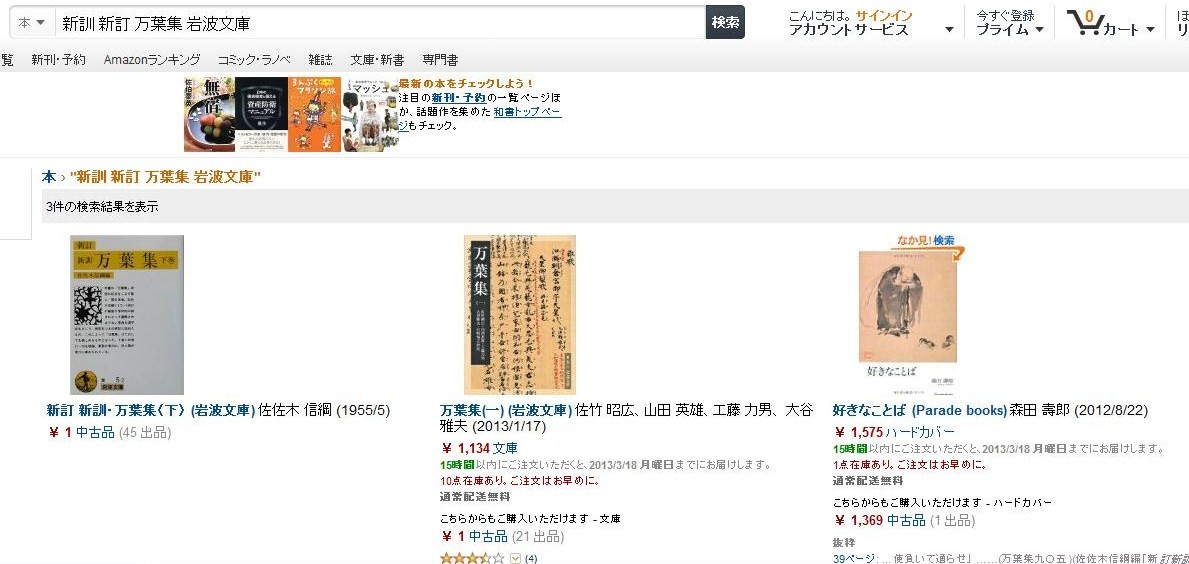This screenshot has width=1189, height=564.
Task: Click the star rating icons under 万葉集(一)
Action: (472, 559)
